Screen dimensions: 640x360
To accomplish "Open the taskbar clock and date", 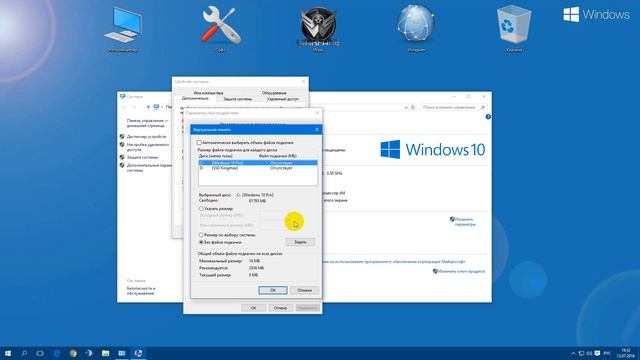I will pyautogui.click(x=626, y=353).
